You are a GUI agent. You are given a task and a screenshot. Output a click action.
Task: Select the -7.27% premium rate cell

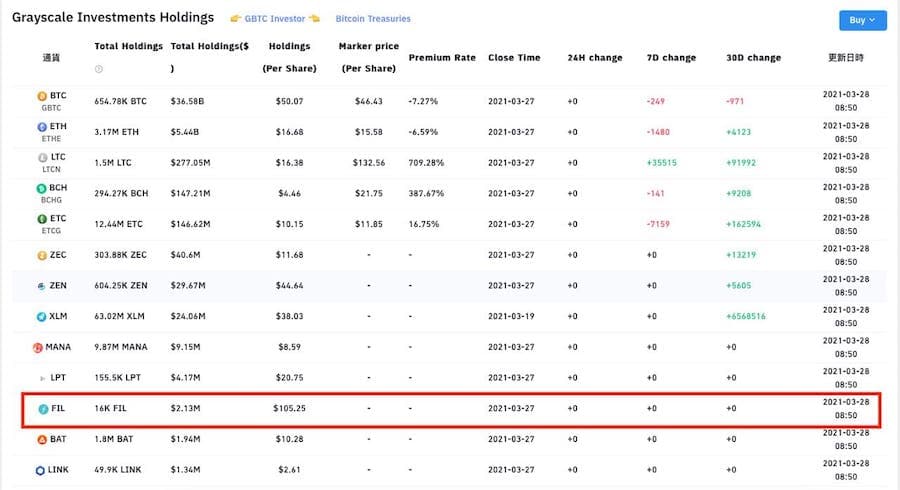pos(423,101)
